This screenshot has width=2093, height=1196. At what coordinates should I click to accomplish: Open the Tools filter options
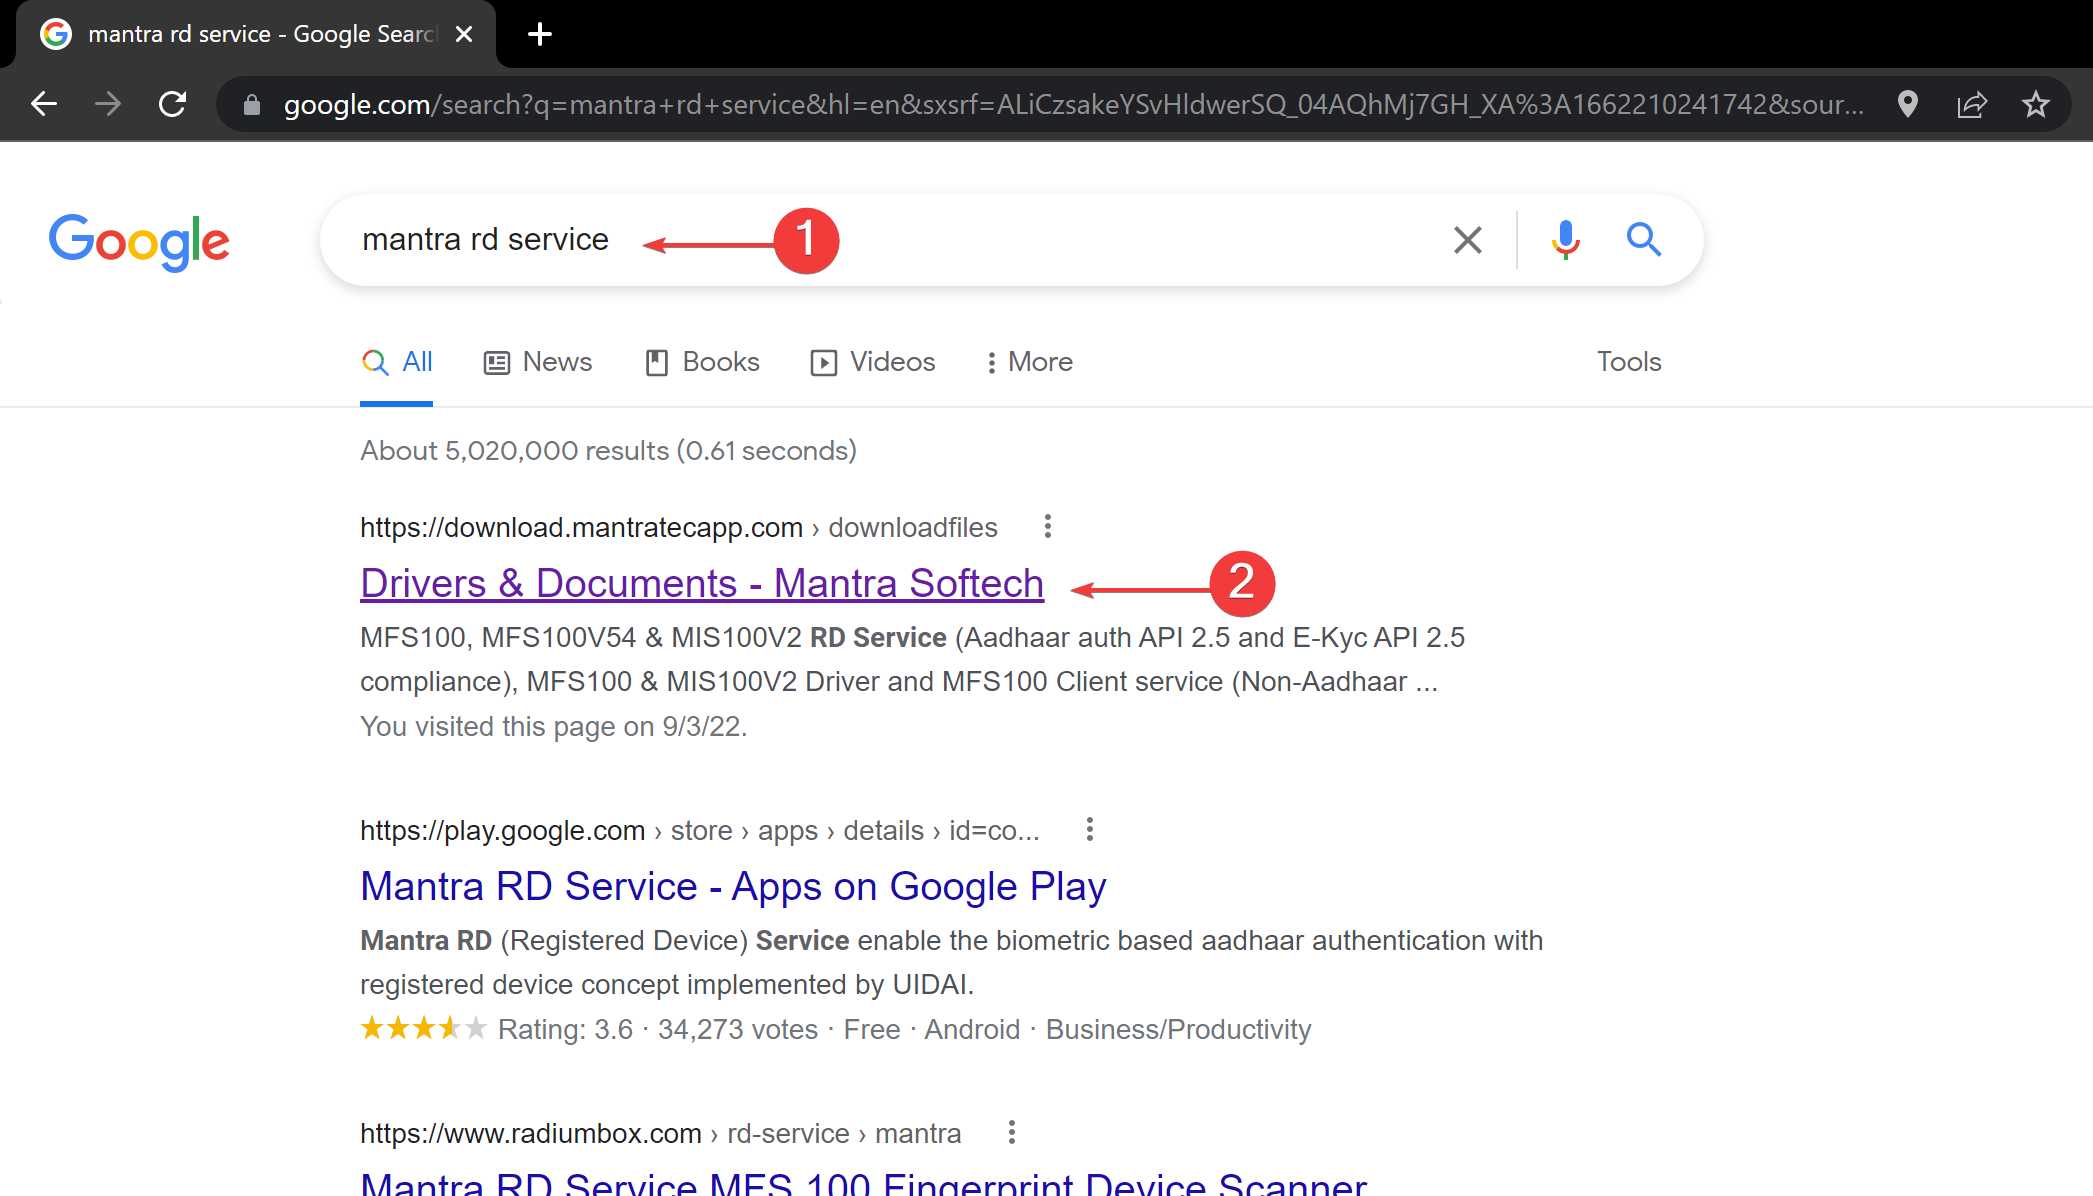(1629, 362)
